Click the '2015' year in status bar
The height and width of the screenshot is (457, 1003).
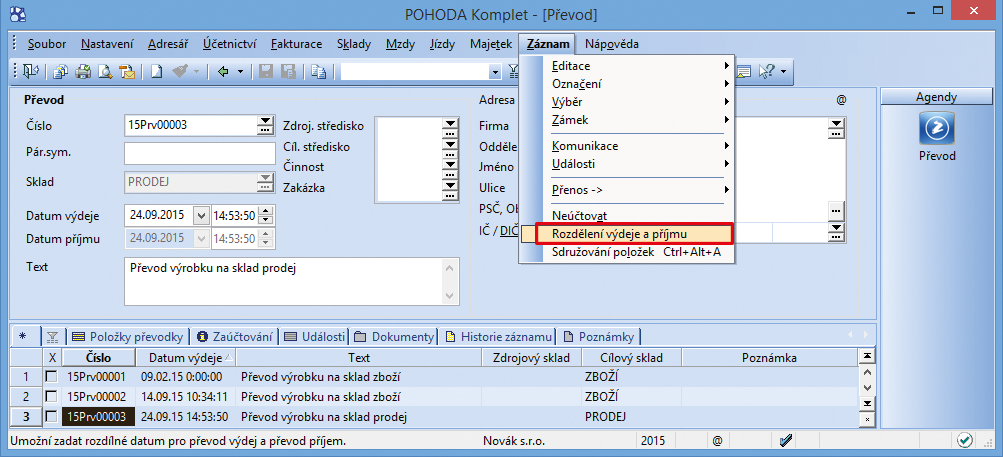pyautogui.click(x=654, y=440)
